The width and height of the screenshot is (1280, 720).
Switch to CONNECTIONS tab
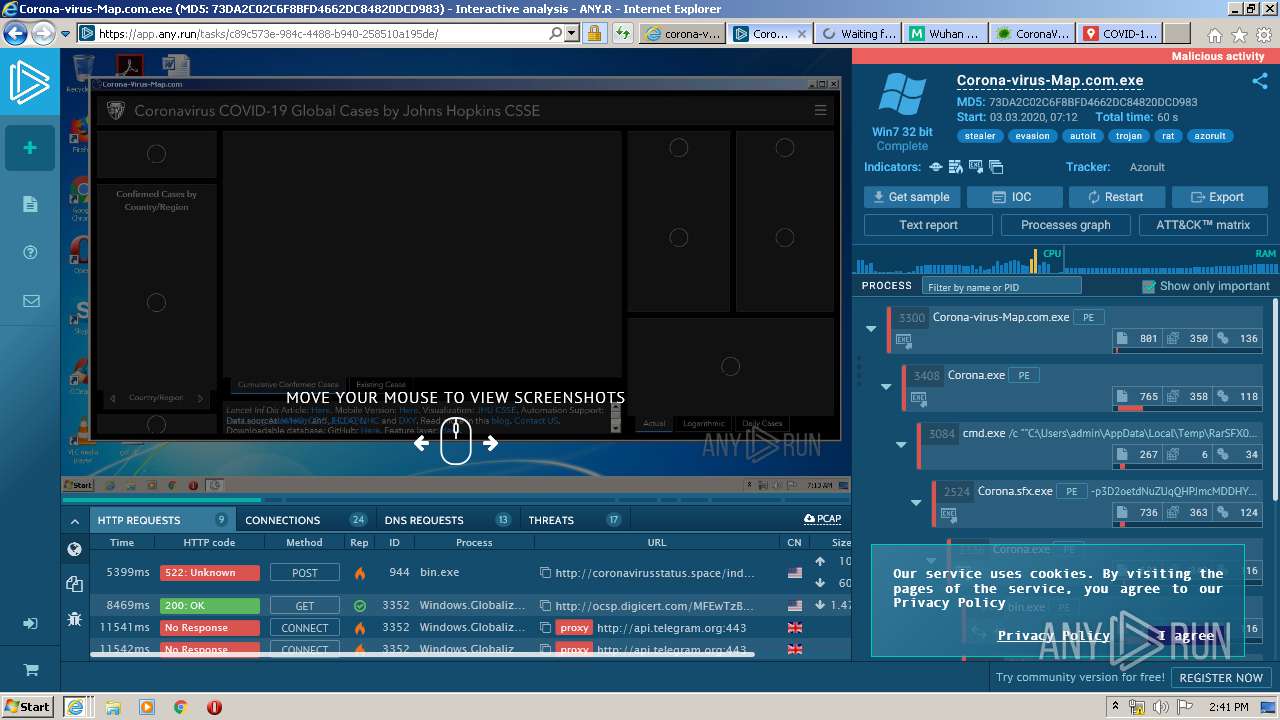tap(306, 520)
